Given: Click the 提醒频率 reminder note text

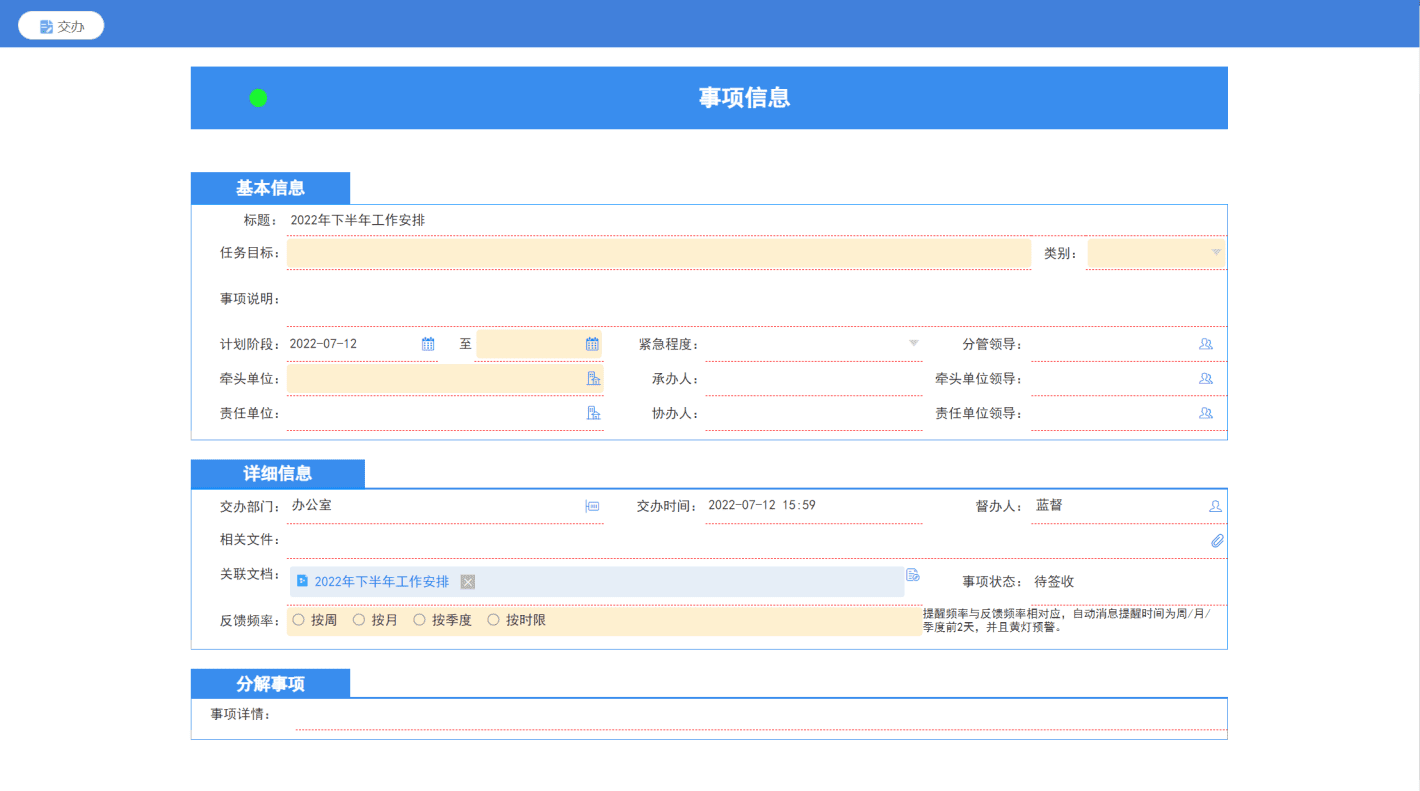Looking at the screenshot, I should pyautogui.click(x=1067, y=621).
